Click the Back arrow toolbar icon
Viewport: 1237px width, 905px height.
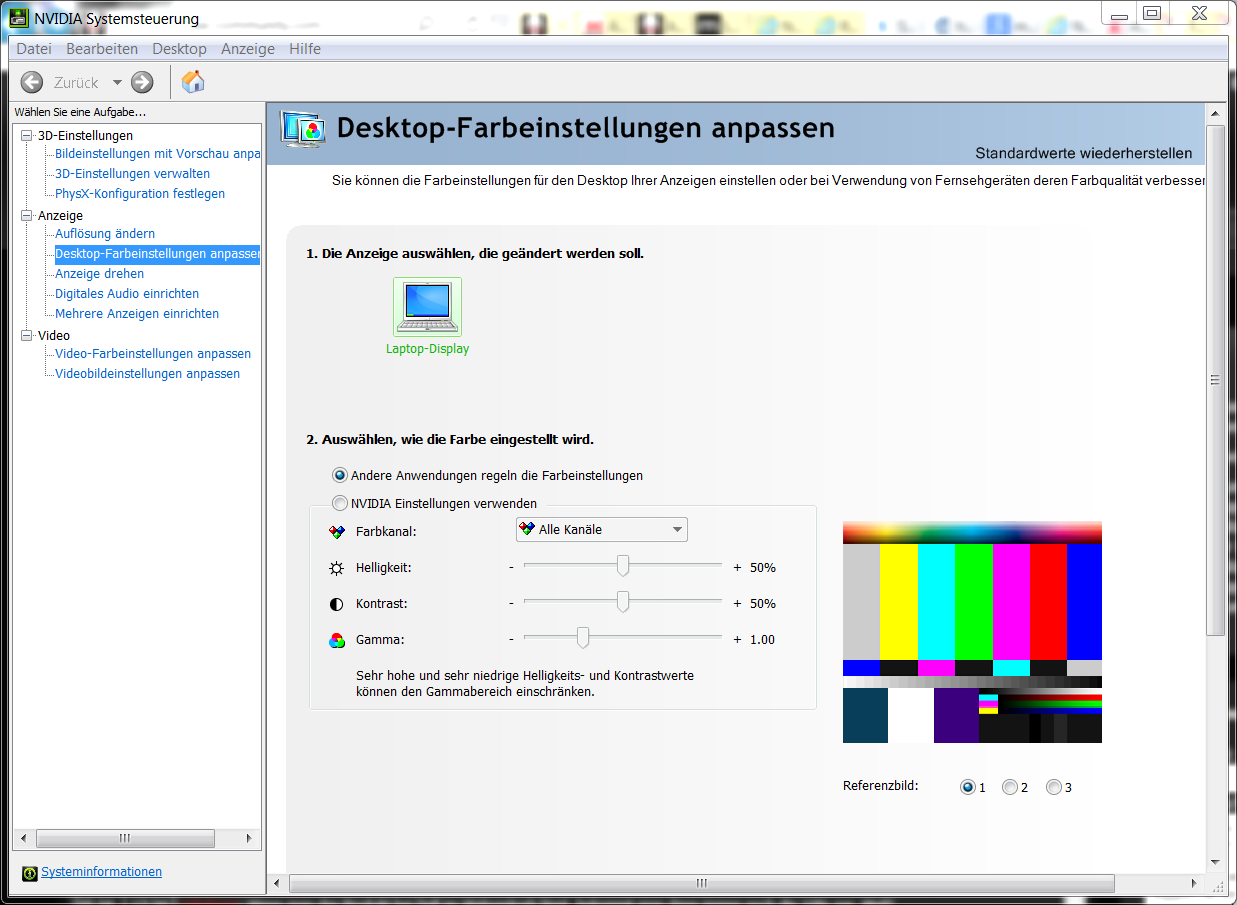pyautogui.click(x=32, y=82)
